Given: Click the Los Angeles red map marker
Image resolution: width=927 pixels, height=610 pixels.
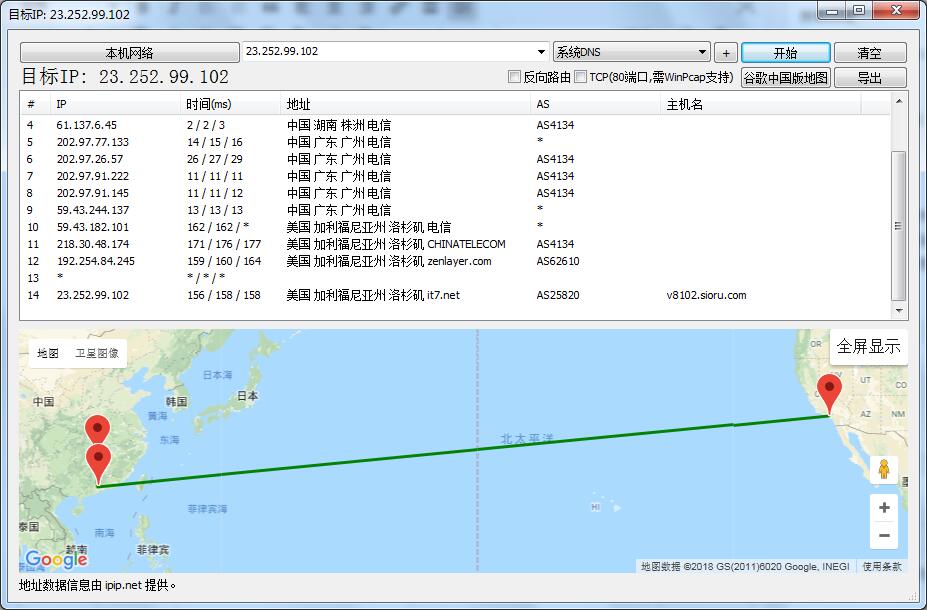Looking at the screenshot, I should [829, 391].
